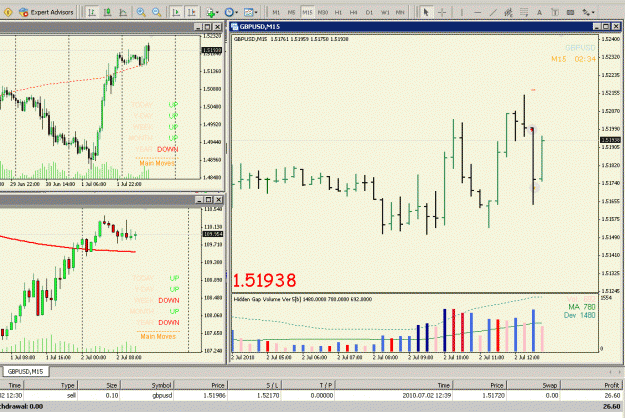Select the W1 timeframe

click(x=385, y=12)
